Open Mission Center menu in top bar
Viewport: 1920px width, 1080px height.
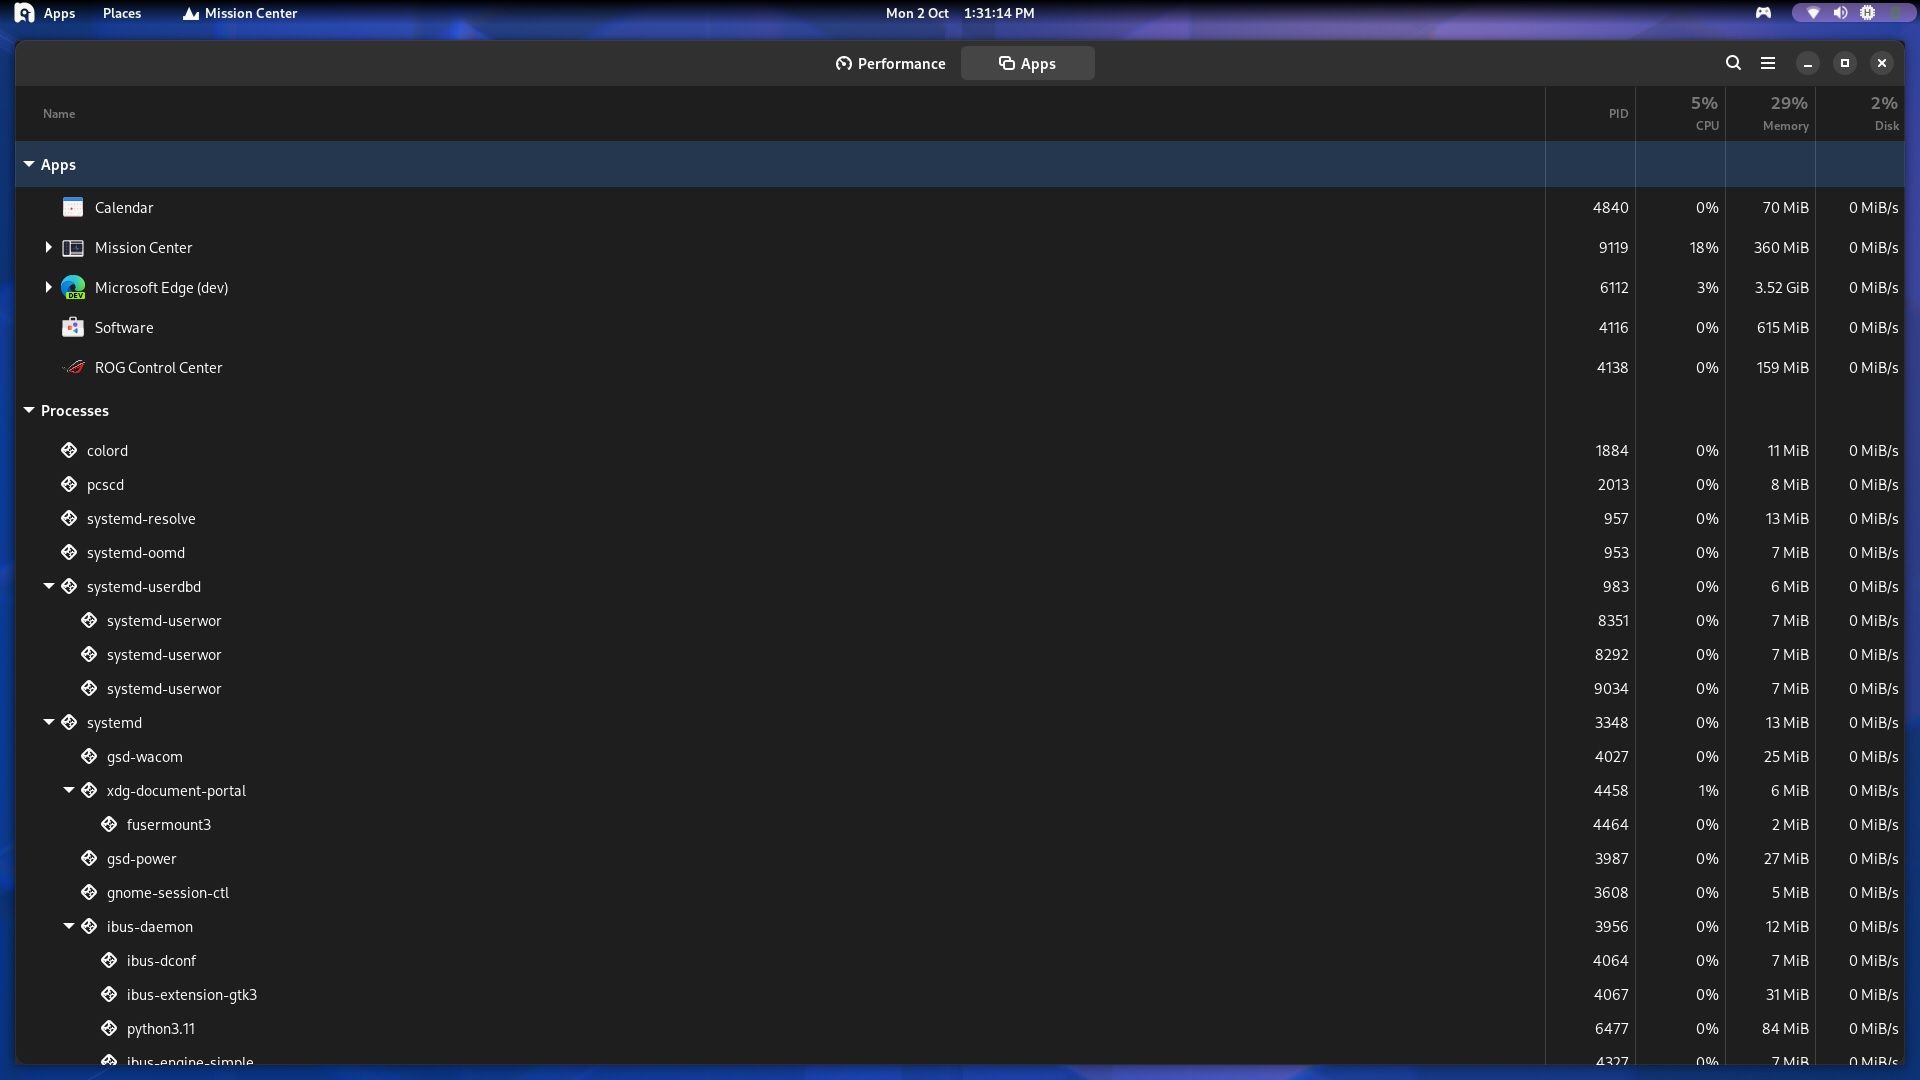(x=240, y=13)
